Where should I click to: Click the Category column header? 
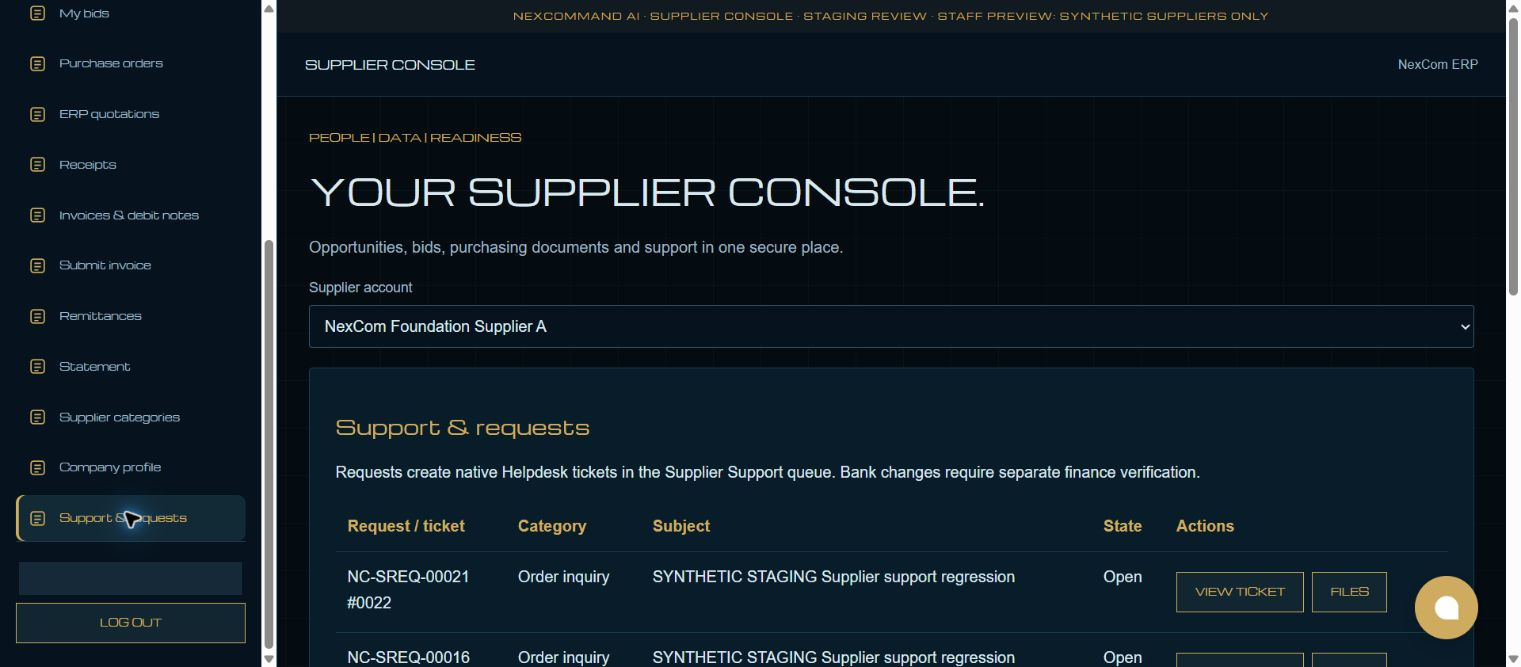point(552,526)
